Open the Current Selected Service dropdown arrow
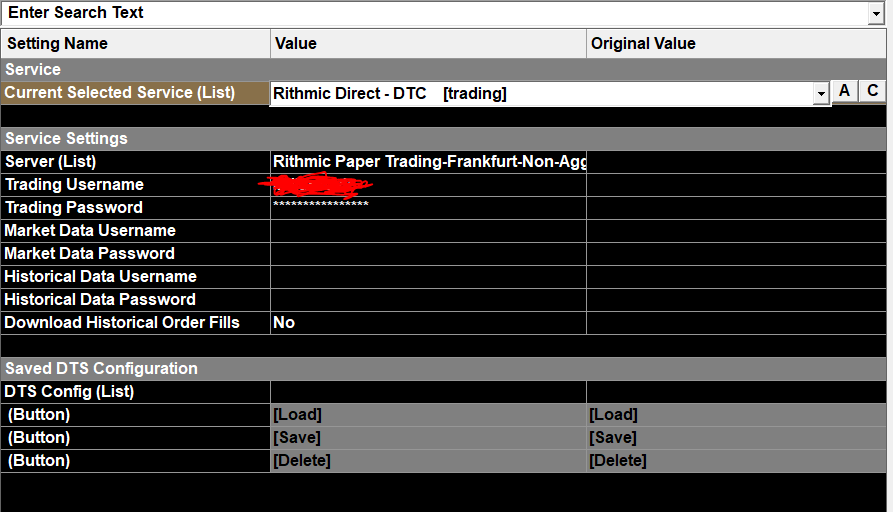The width and height of the screenshot is (893, 512). coord(821,93)
